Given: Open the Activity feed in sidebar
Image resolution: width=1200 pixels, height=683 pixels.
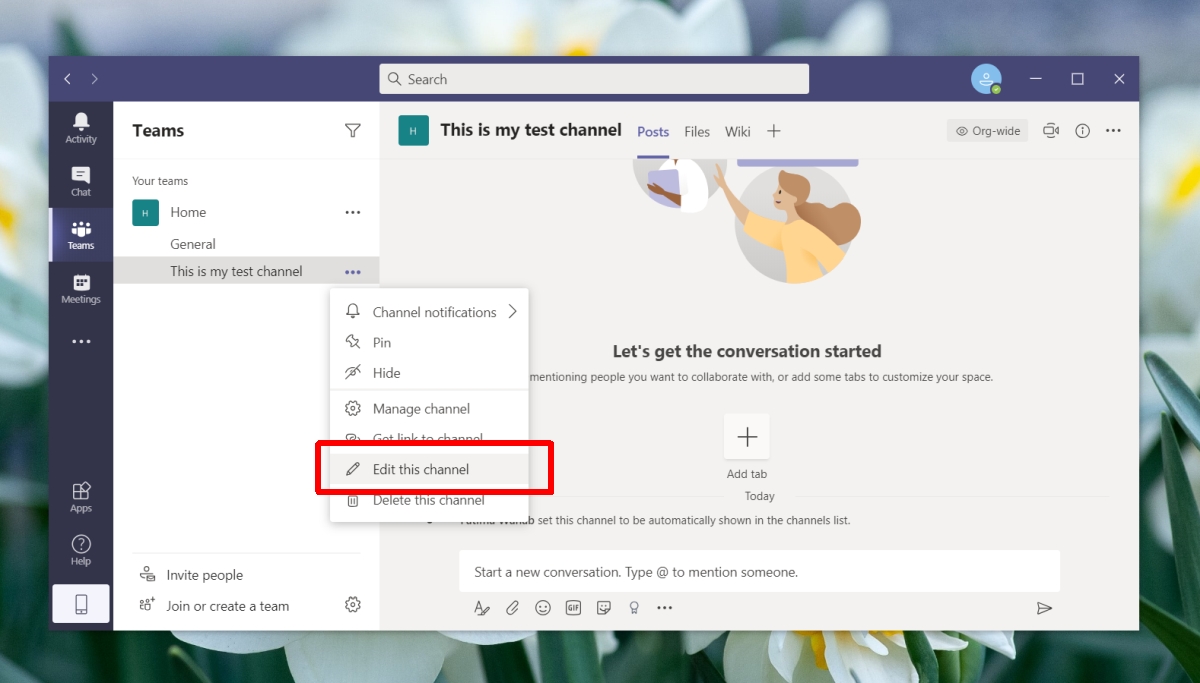Looking at the screenshot, I should coord(81,128).
